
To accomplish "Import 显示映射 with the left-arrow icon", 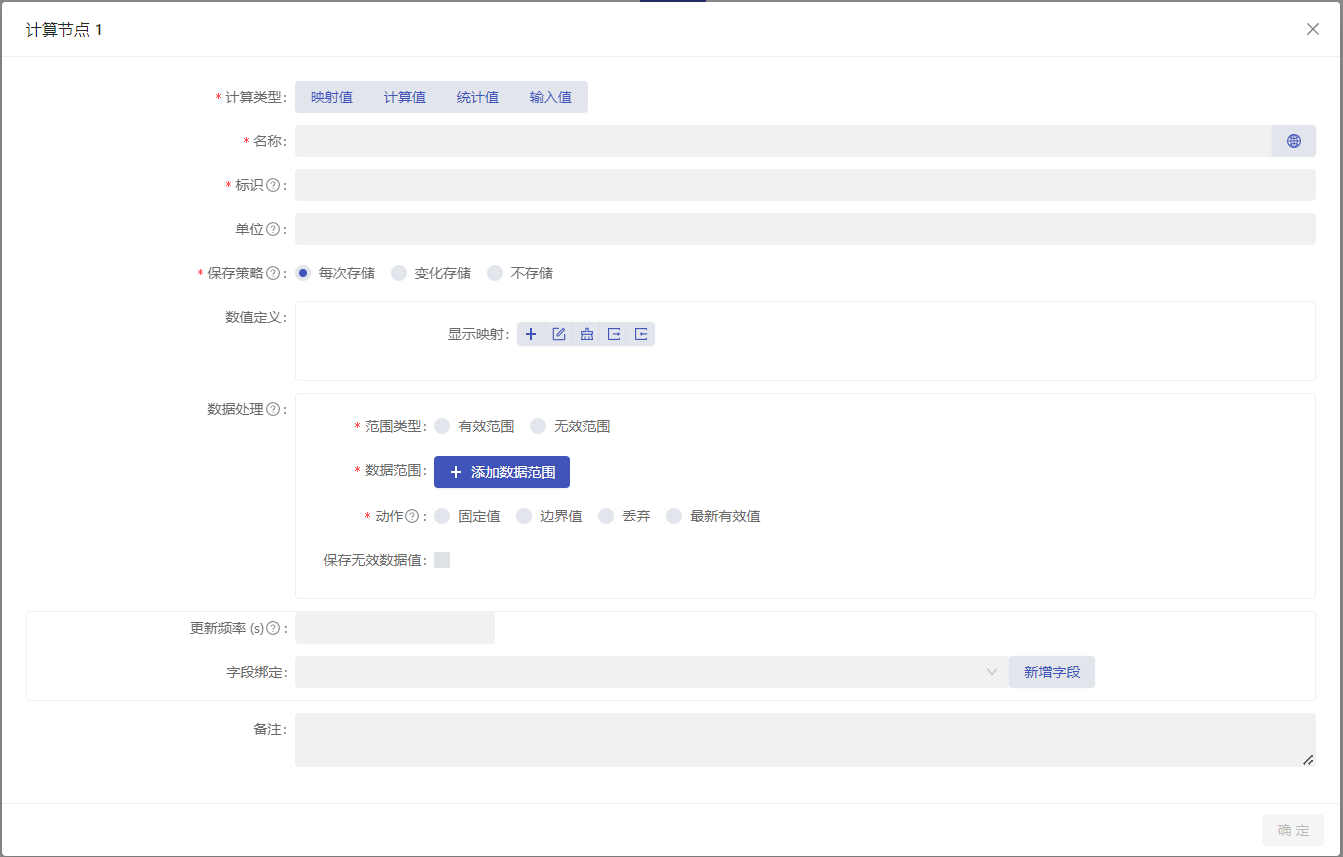I will point(641,334).
